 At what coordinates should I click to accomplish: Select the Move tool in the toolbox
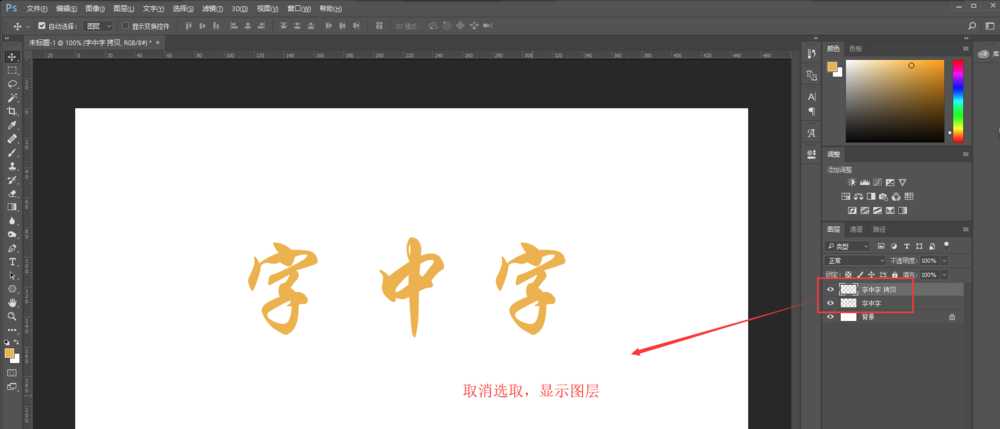point(12,57)
